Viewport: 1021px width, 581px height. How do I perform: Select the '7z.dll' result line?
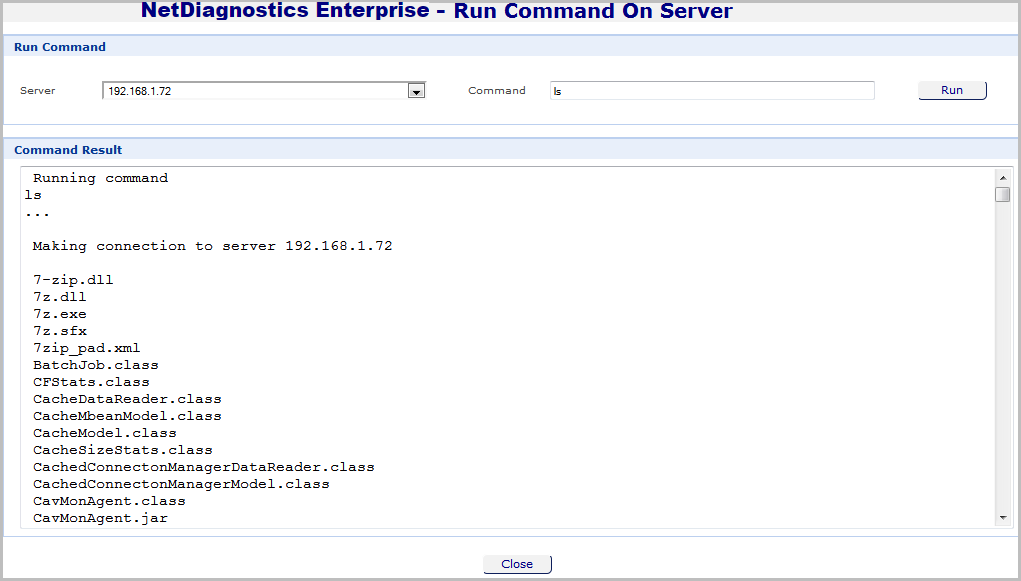coord(60,297)
